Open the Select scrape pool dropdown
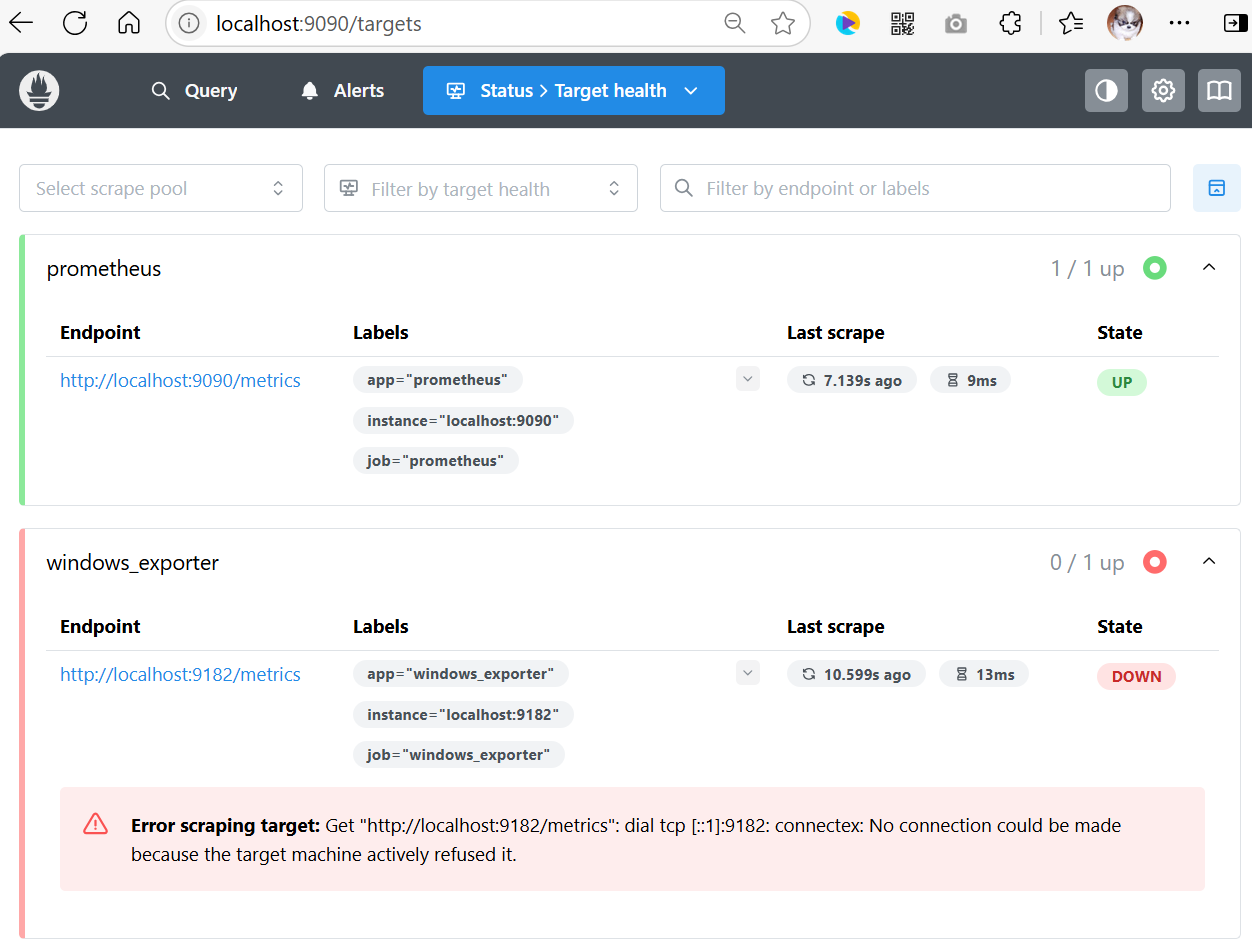1252x949 pixels. (x=161, y=188)
